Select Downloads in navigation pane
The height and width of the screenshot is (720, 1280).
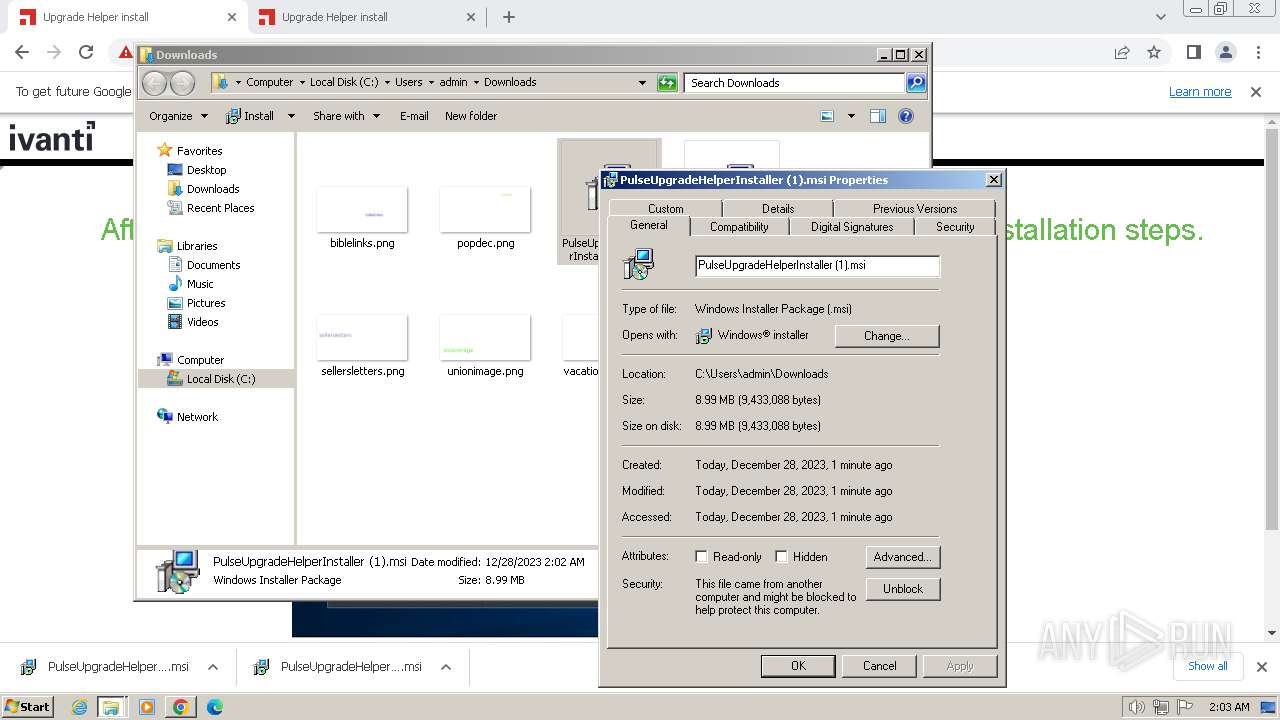pos(213,189)
